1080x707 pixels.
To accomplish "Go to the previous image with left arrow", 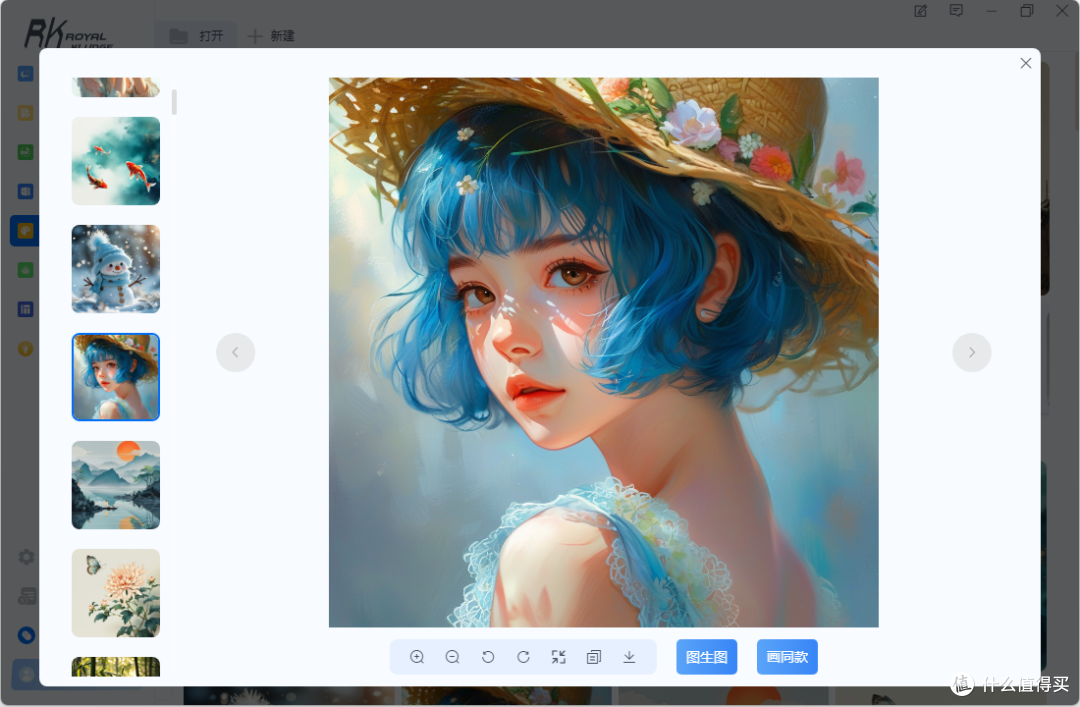I will click(236, 352).
